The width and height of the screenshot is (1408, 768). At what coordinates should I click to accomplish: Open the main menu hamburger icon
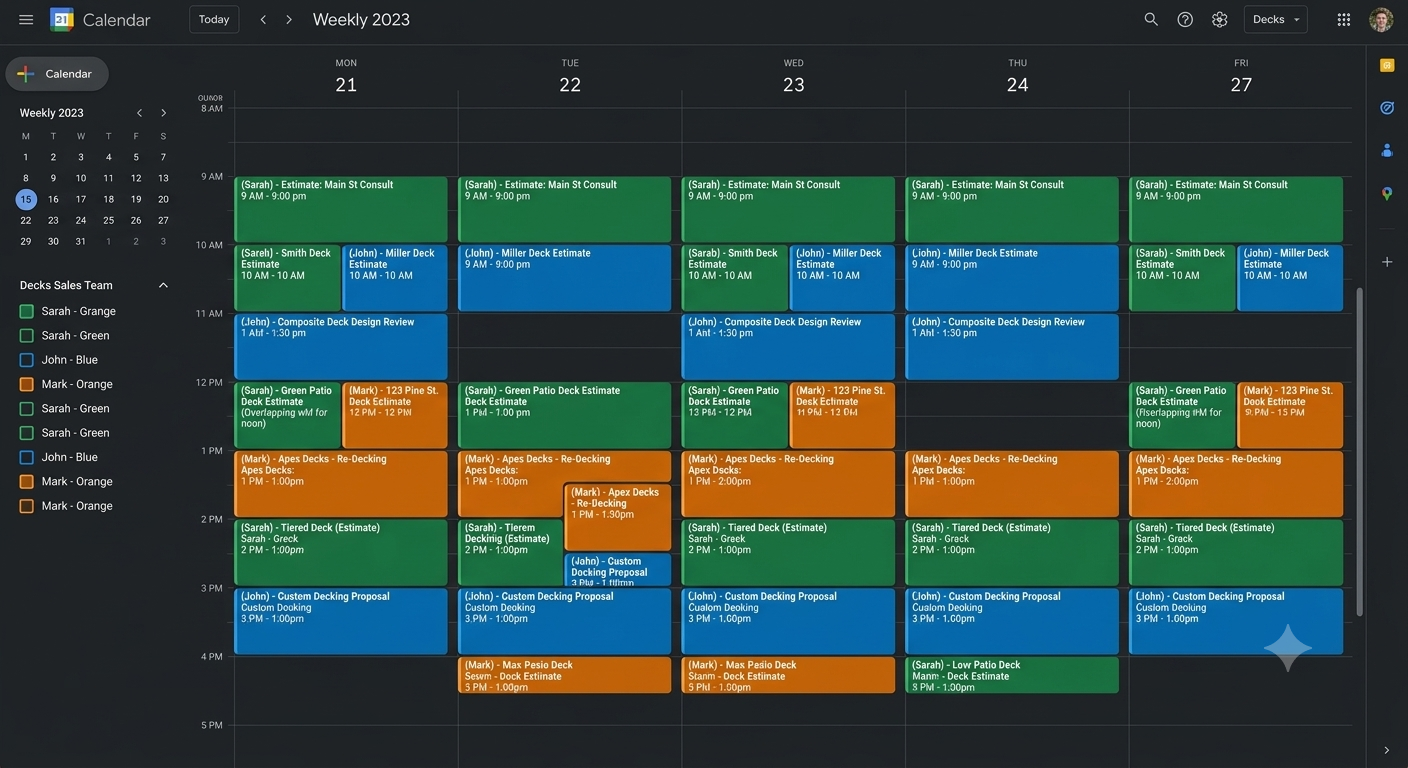pyautogui.click(x=26, y=20)
